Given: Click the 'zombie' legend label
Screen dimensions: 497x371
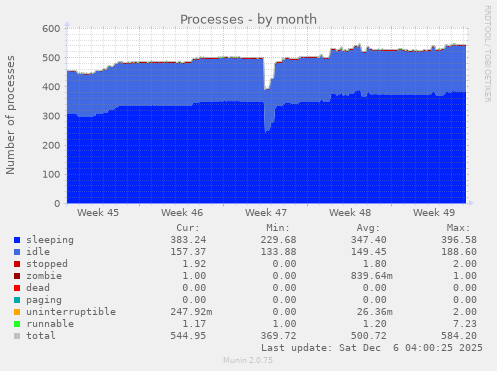Looking at the screenshot, I should (x=44, y=276).
